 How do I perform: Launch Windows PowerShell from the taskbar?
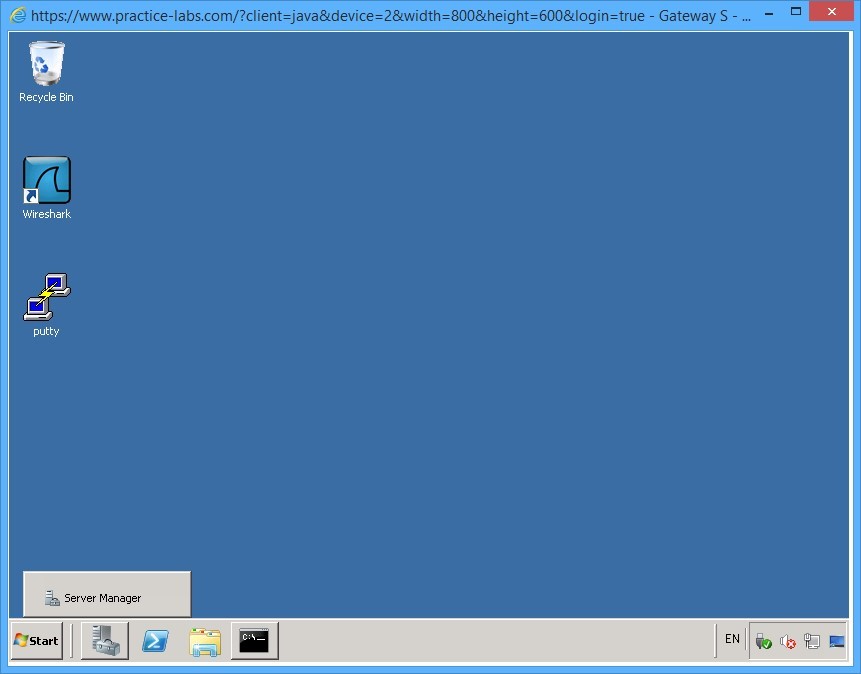pyautogui.click(x=155, y=641)
